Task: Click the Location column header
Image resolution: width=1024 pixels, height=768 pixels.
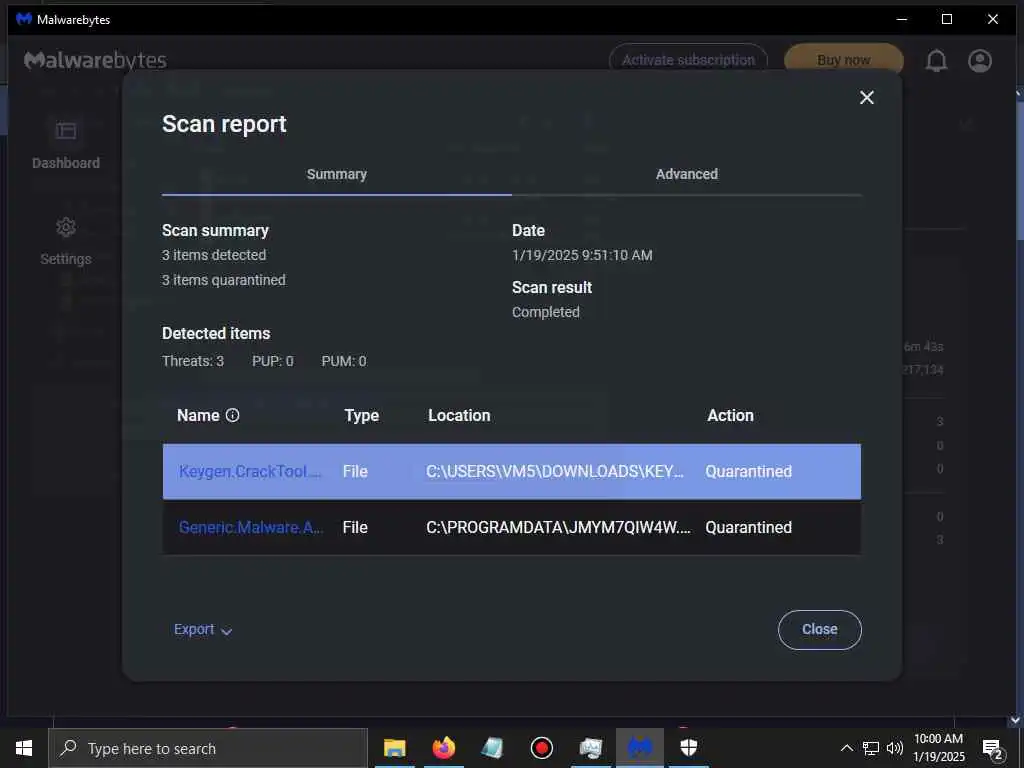Action: [x=459, y=415]
